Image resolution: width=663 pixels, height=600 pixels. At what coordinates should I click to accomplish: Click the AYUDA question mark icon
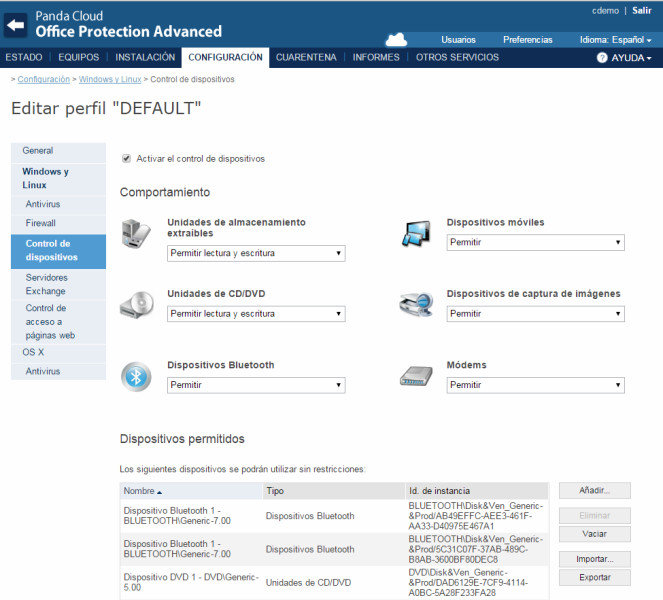click(602, 58)
